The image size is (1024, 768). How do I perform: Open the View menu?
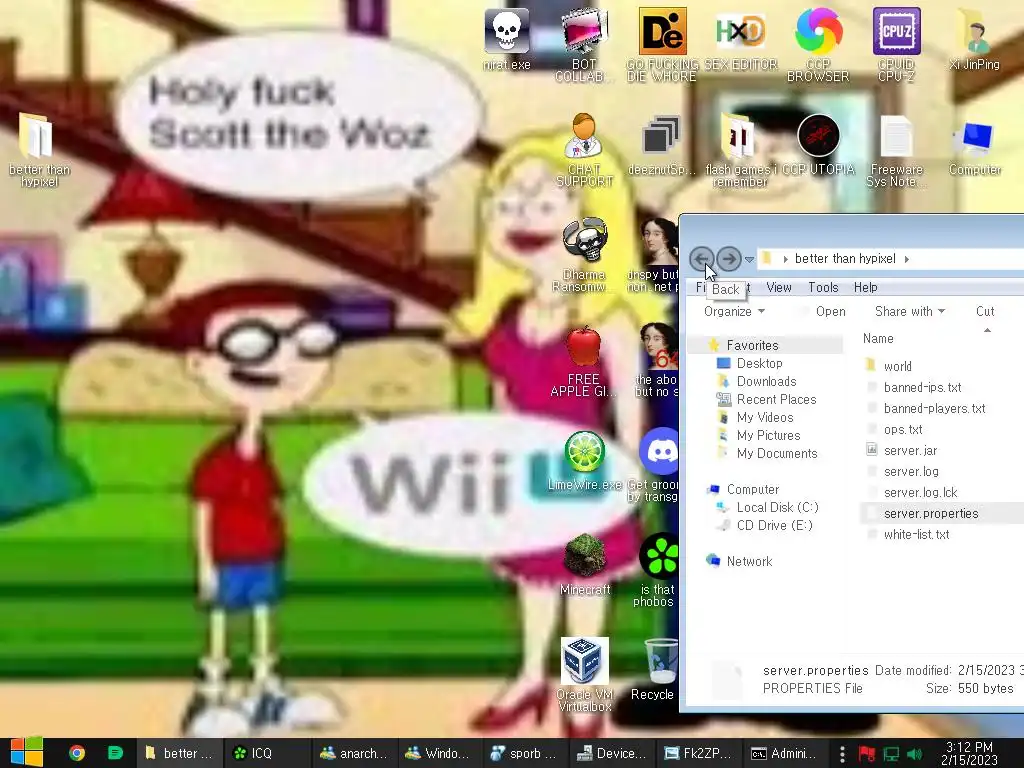click(x=778, y=287)
